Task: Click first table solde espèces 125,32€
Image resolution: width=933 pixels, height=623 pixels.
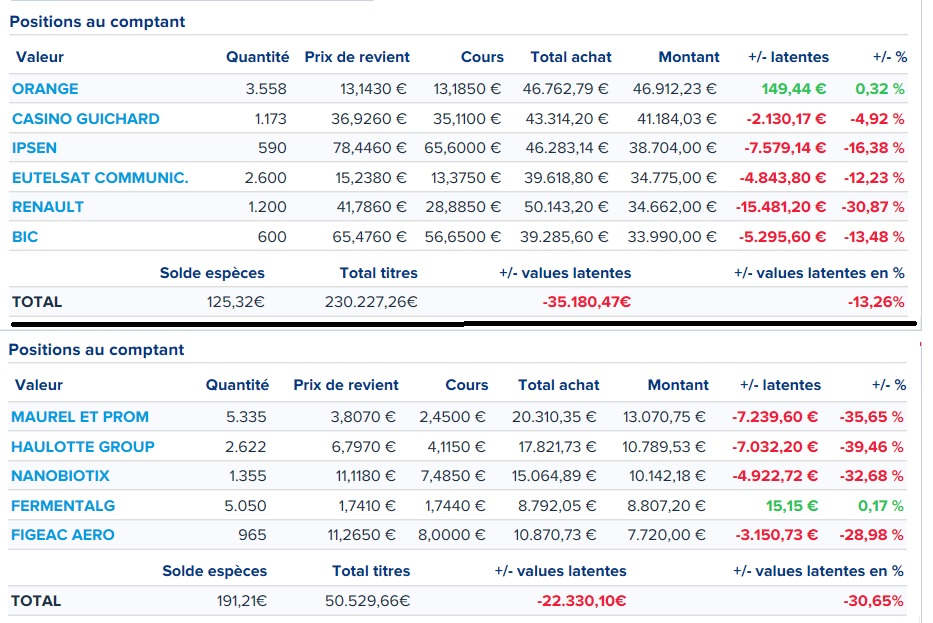Action: tap(236, 302)
